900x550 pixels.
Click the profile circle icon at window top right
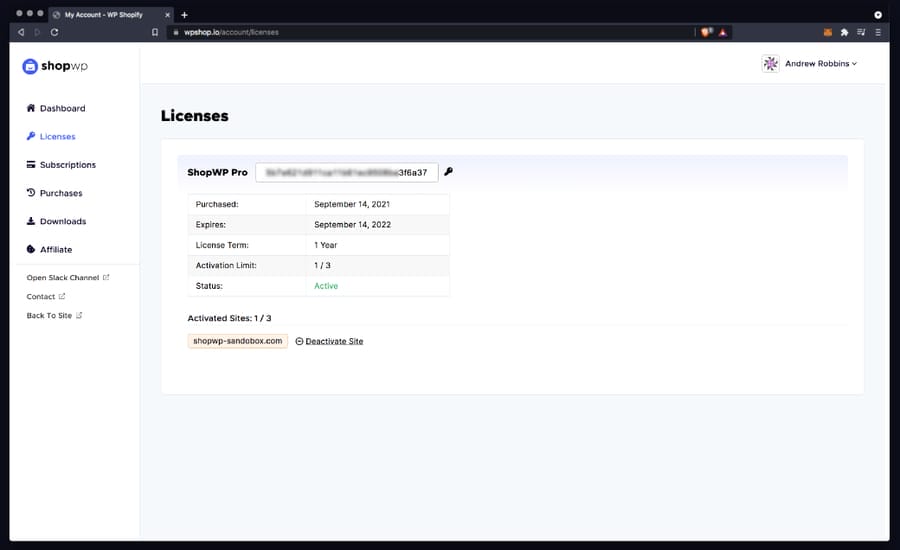coord(878,15)
